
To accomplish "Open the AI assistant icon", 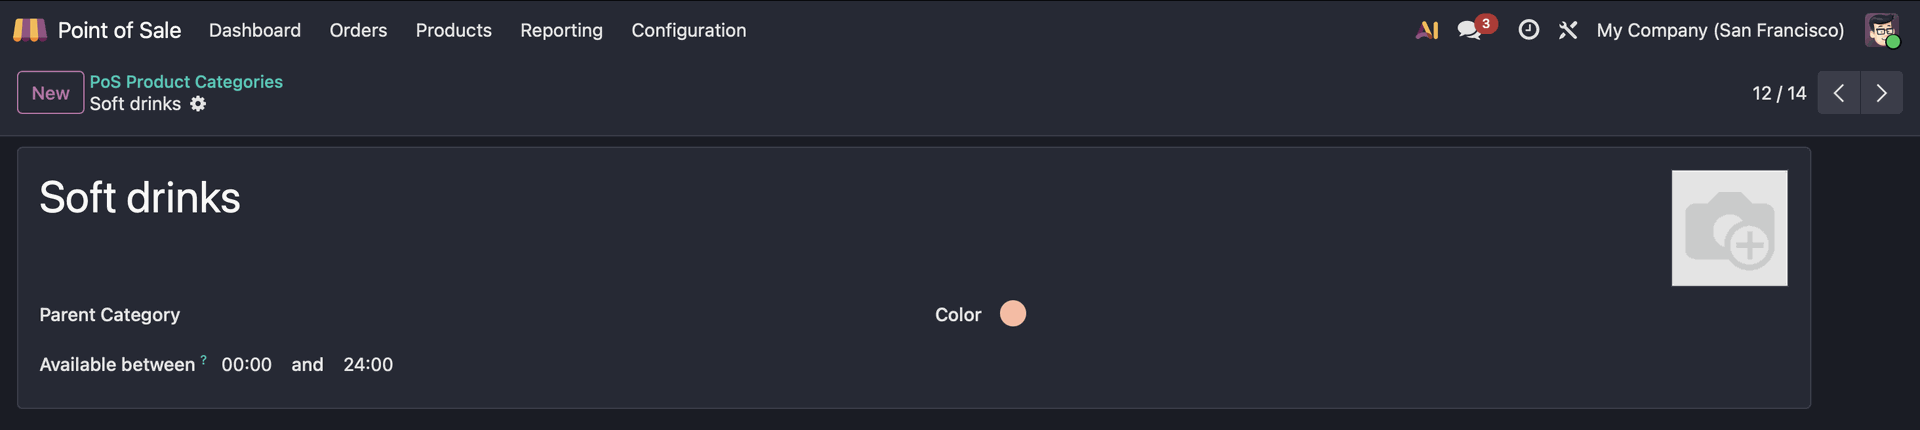I will (x=1427, y=30).
